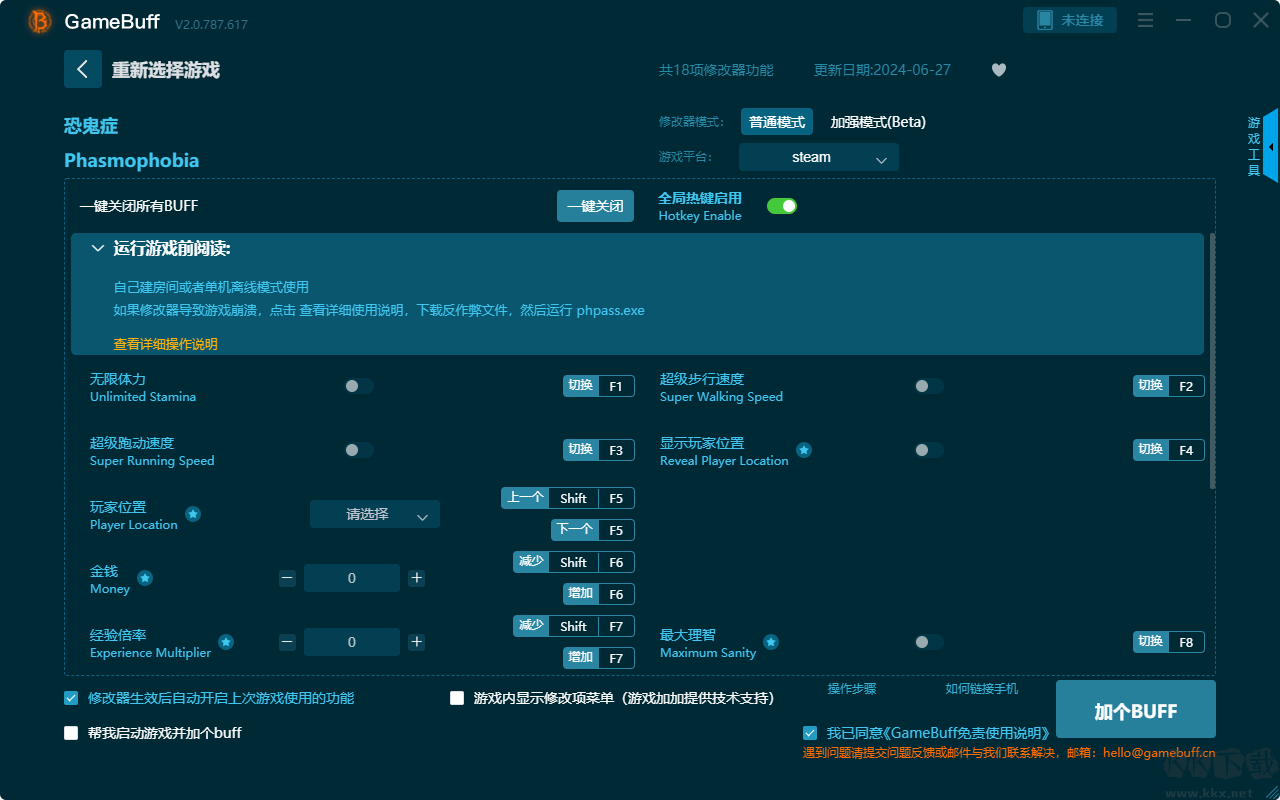
Task: Go back using the left arrow button
Action: tap(83, 68)
